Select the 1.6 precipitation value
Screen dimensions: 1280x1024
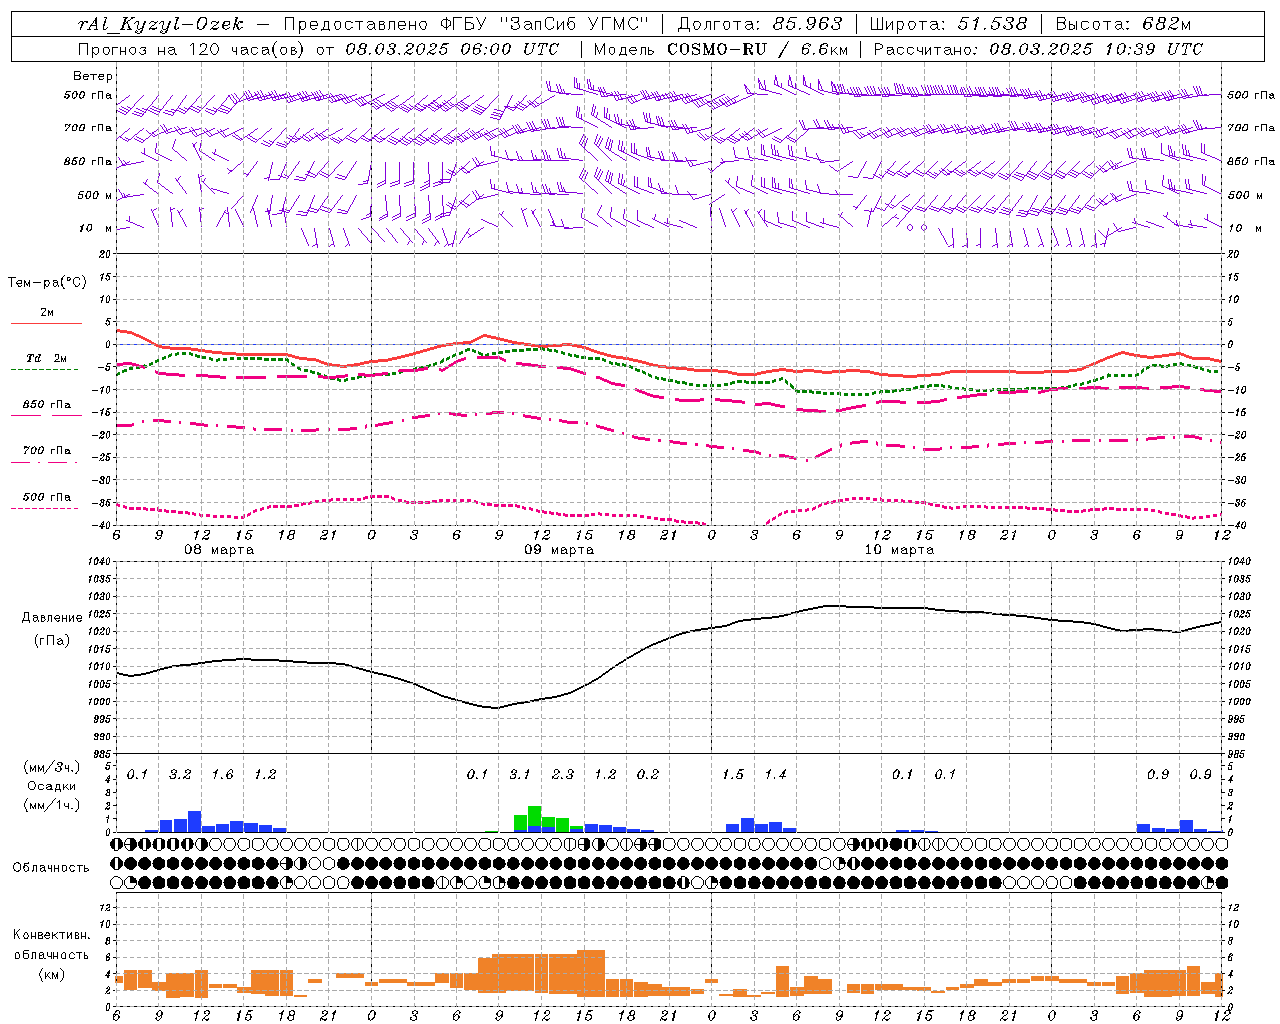point(222,774)
